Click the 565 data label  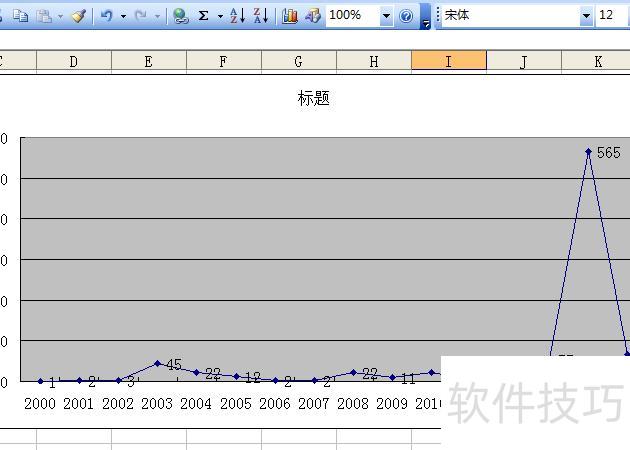point(608,153)
